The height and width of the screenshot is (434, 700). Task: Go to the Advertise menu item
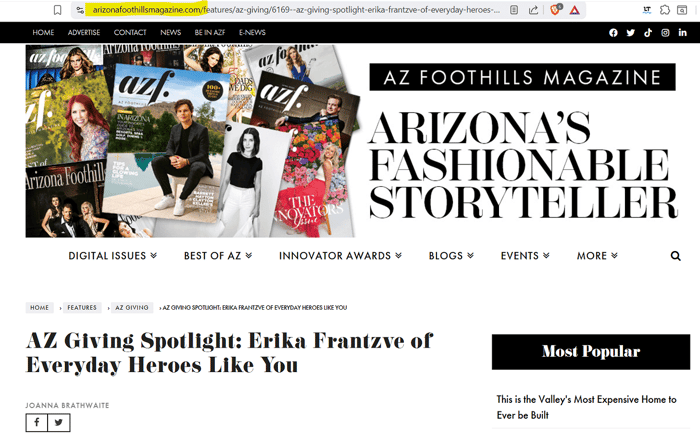pyautogui.click(x=84, y=33)
